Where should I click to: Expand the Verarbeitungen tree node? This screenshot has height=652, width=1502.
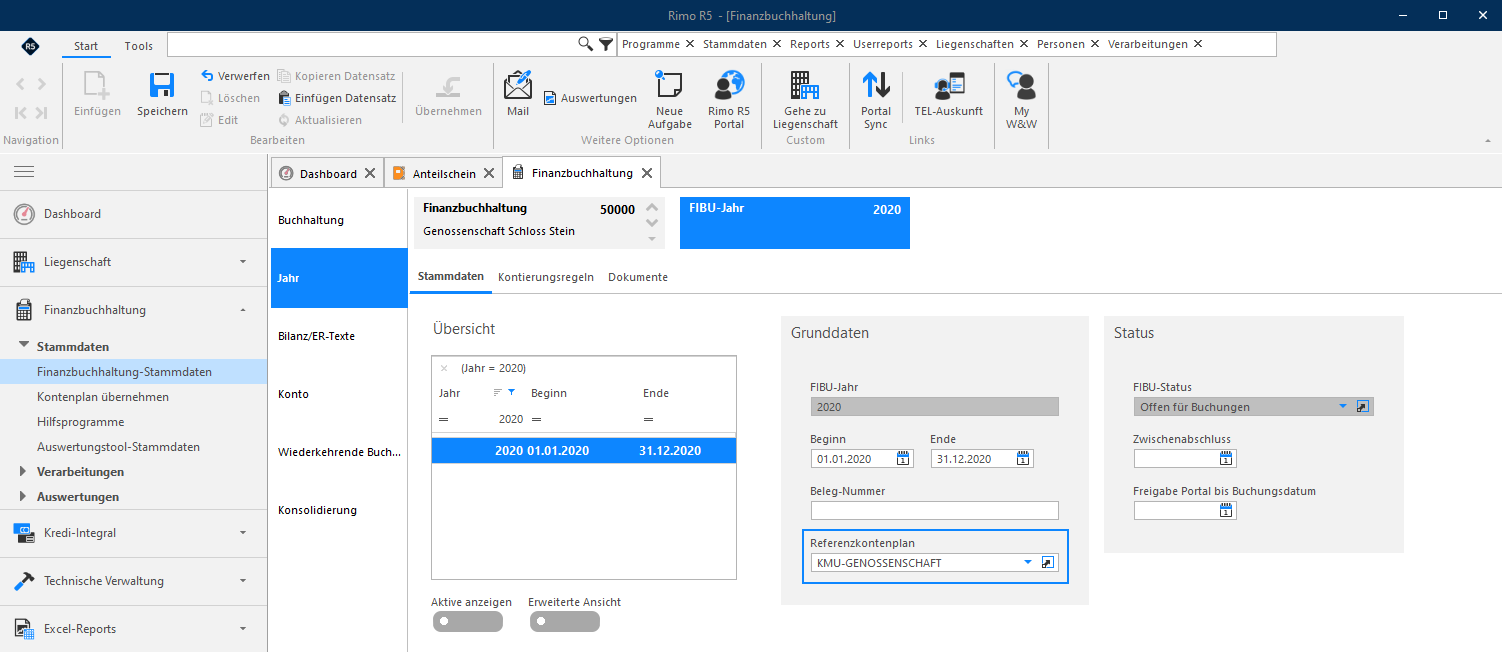tap(24, 472)
